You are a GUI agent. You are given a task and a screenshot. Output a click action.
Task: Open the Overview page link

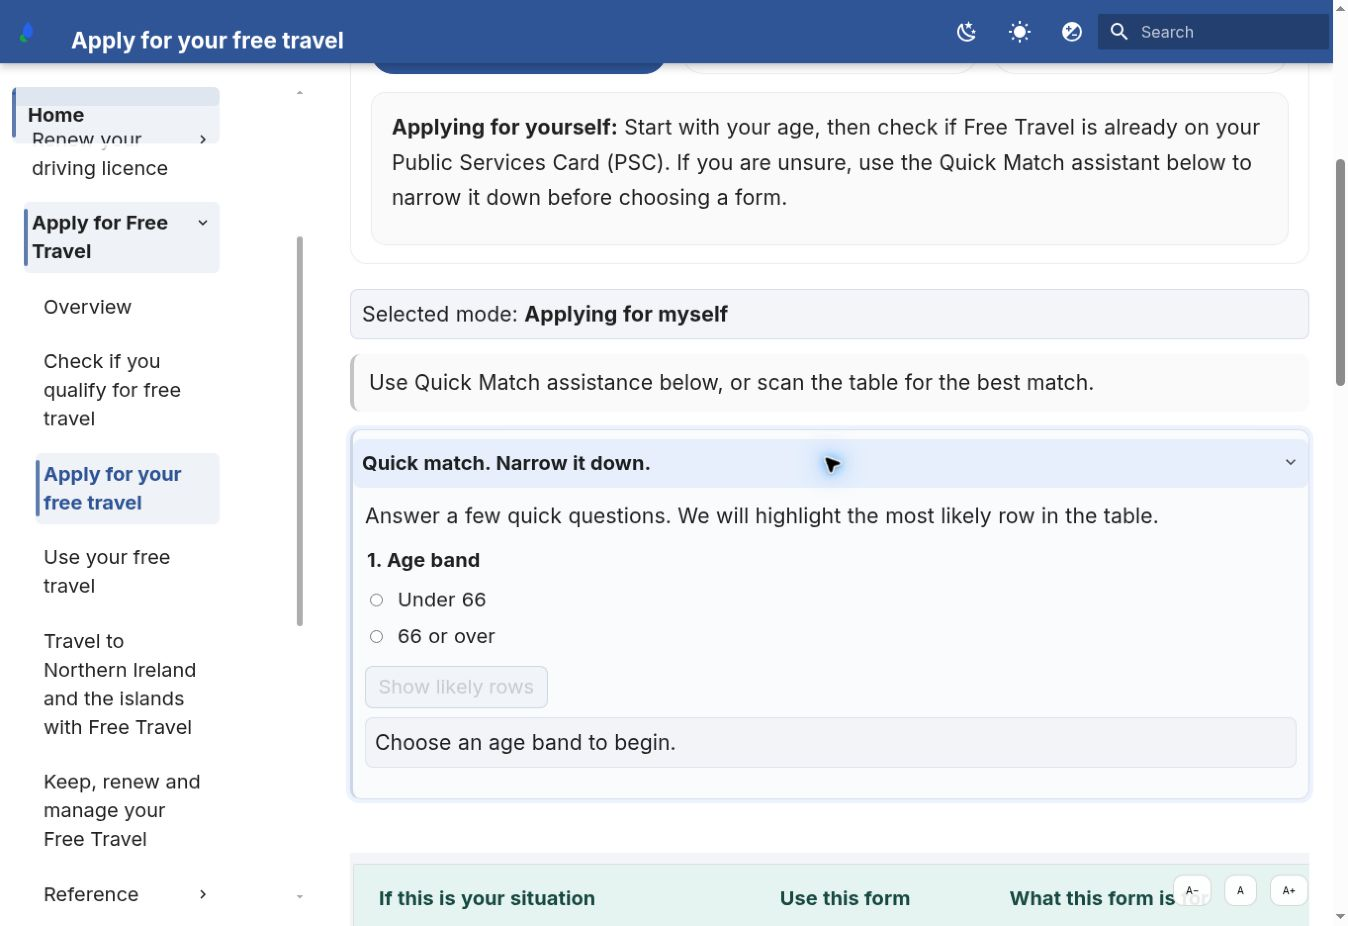87,307
